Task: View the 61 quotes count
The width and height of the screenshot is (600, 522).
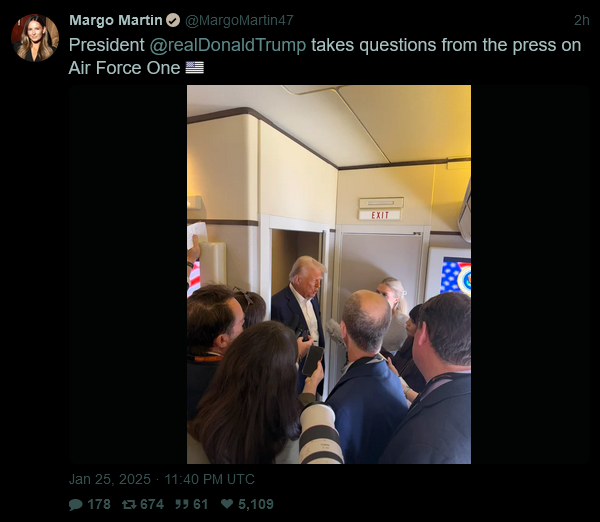Action: (201, 504)
